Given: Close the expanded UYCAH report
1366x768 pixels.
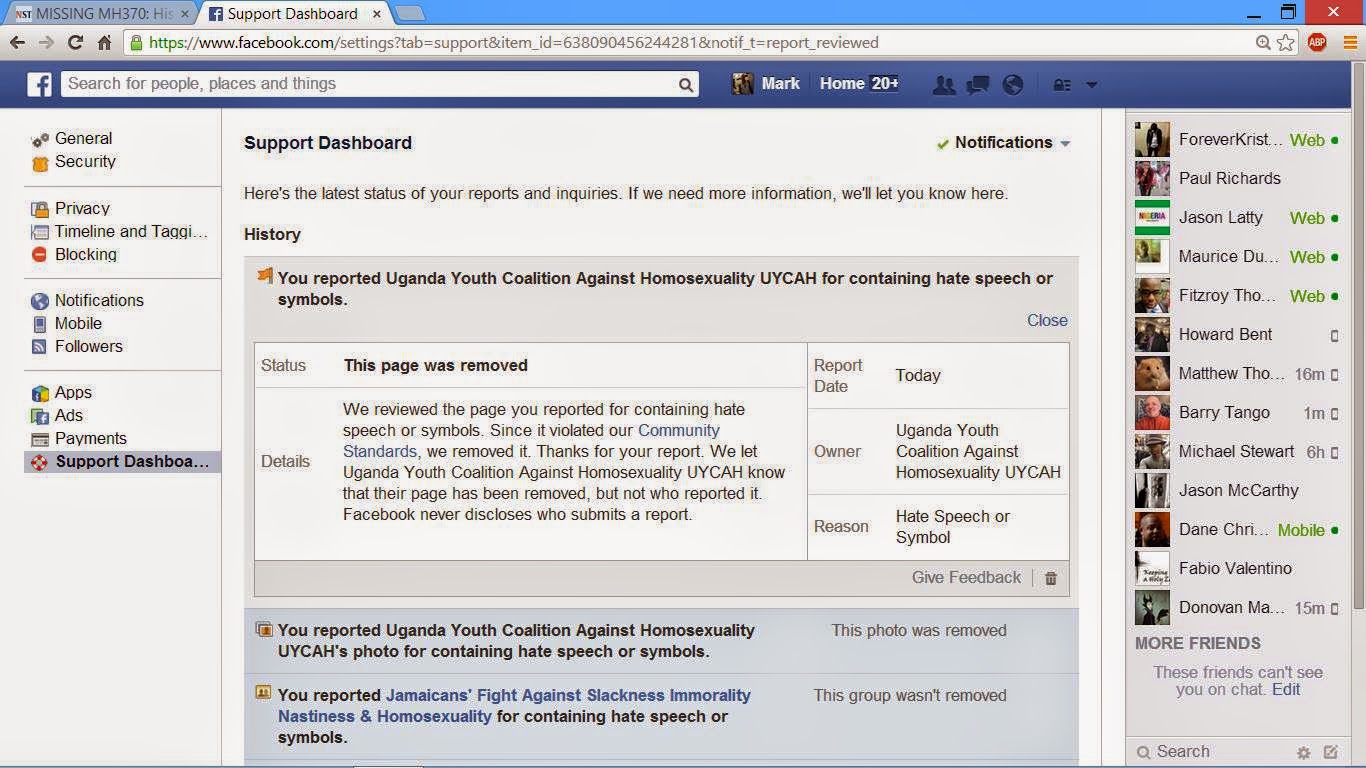Looking at the screenshot, I should pos(1047,320).
